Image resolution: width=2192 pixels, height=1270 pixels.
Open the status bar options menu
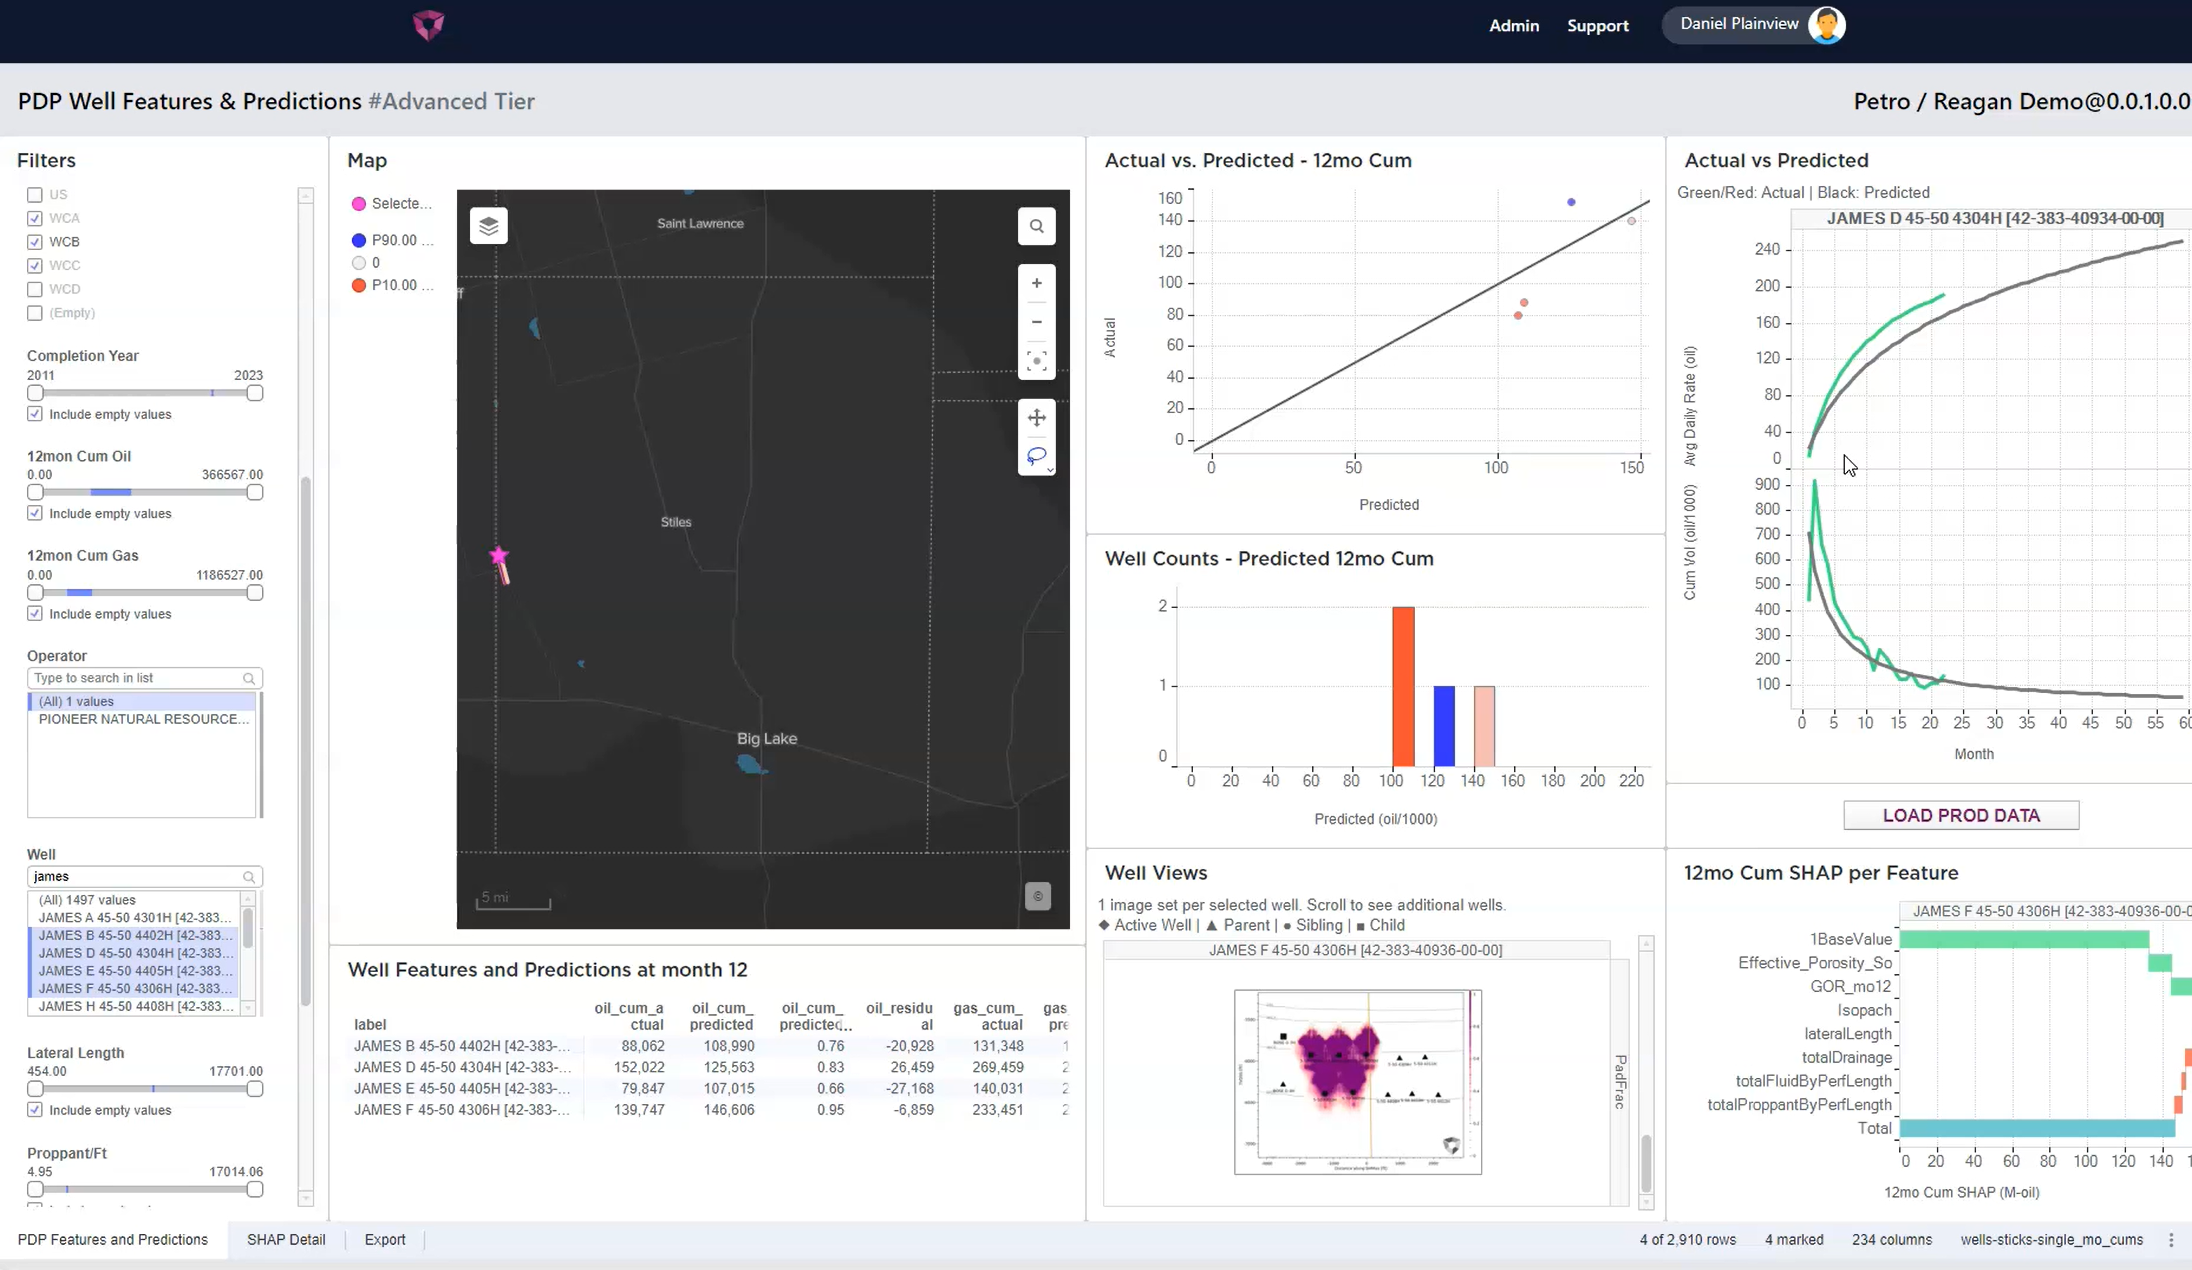click(2171, 1240)
